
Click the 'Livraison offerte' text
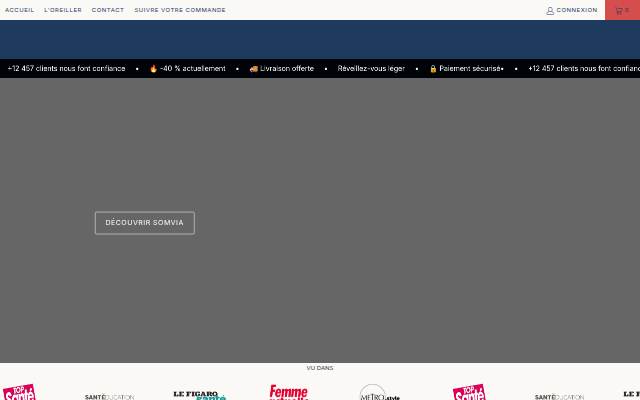287,69
